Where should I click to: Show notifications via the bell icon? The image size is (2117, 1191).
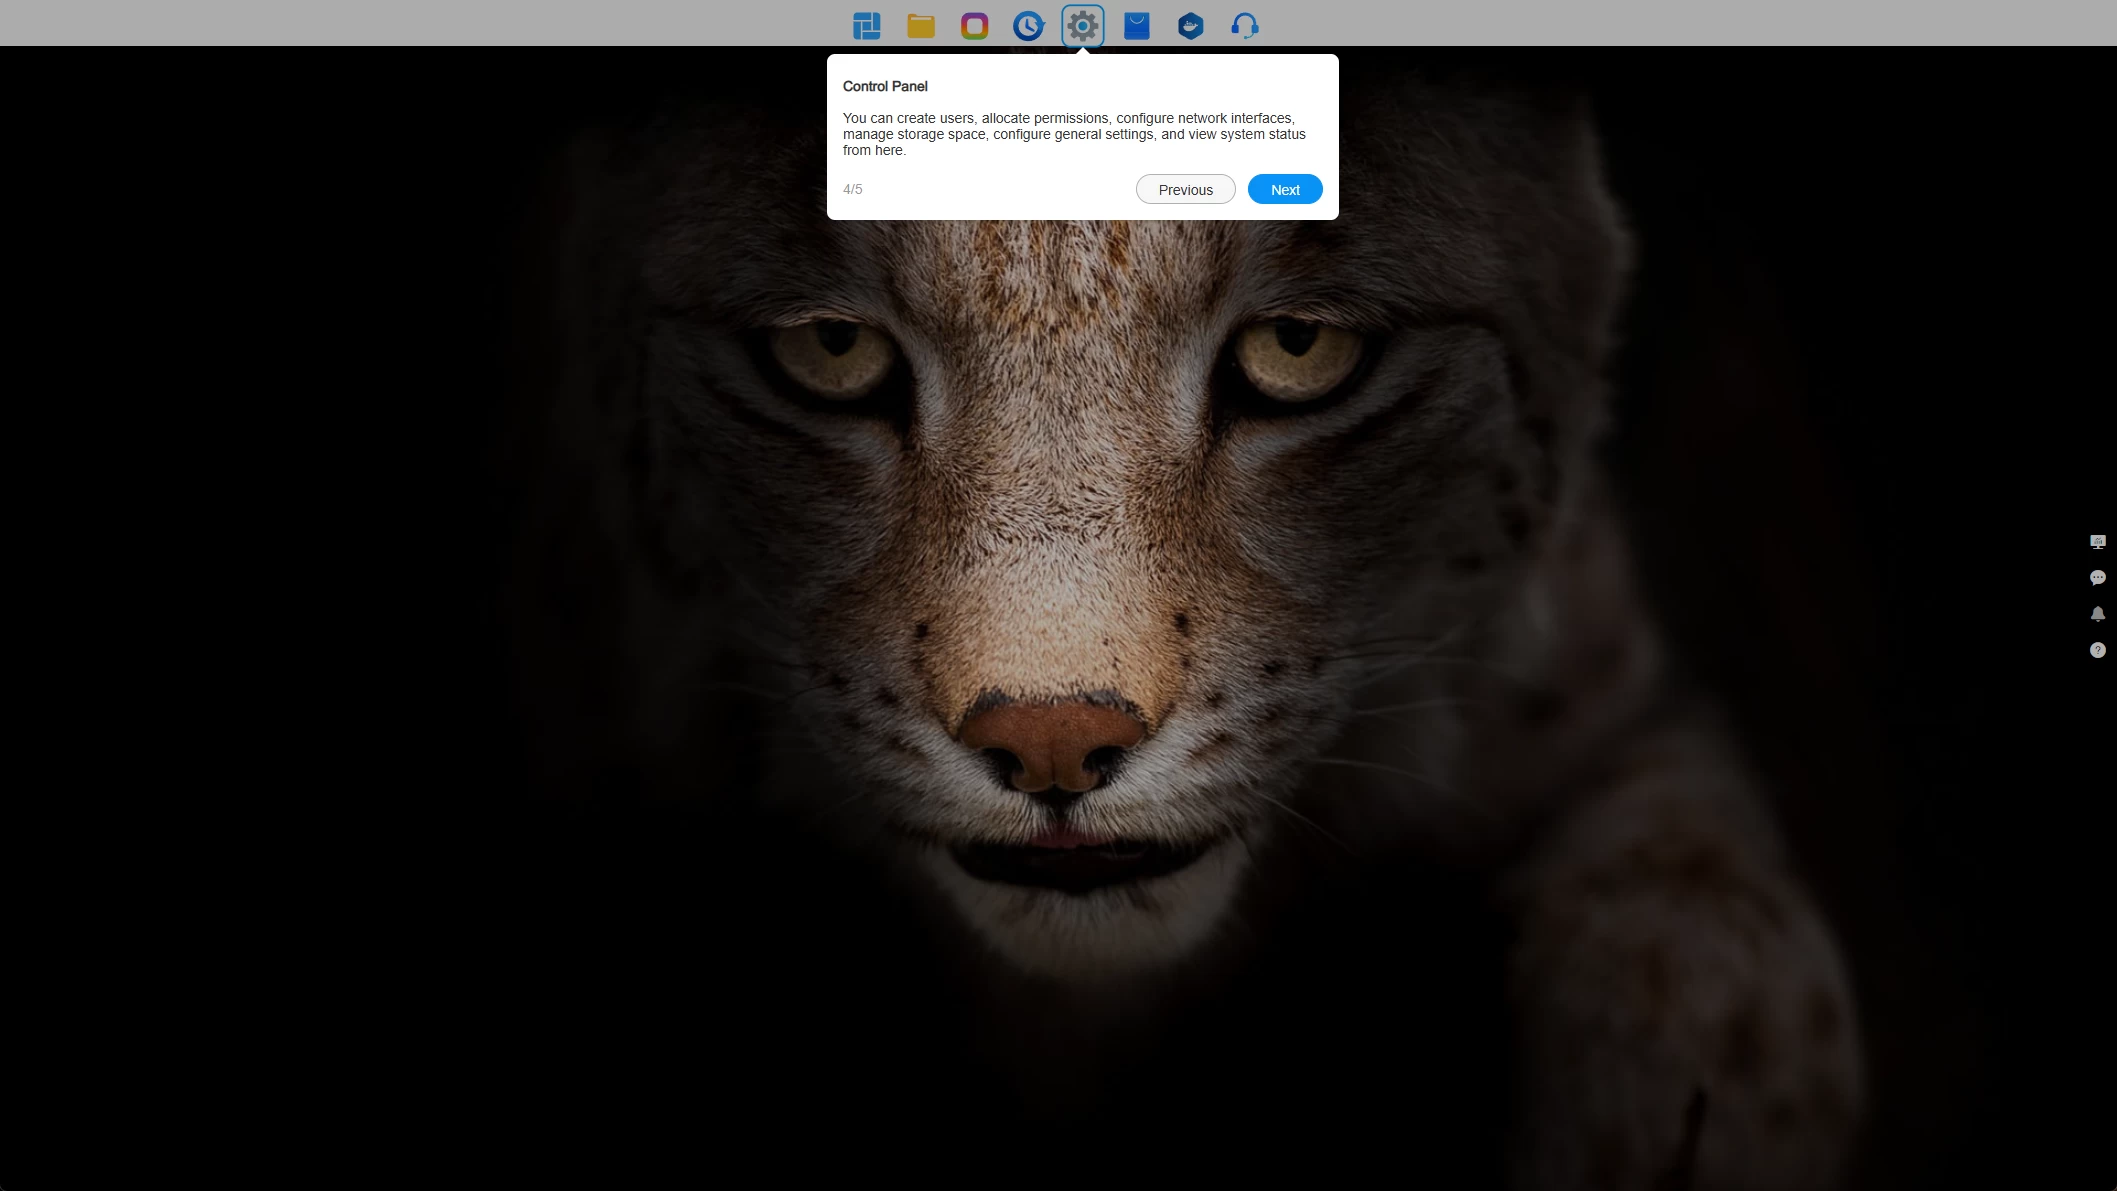2098,614
